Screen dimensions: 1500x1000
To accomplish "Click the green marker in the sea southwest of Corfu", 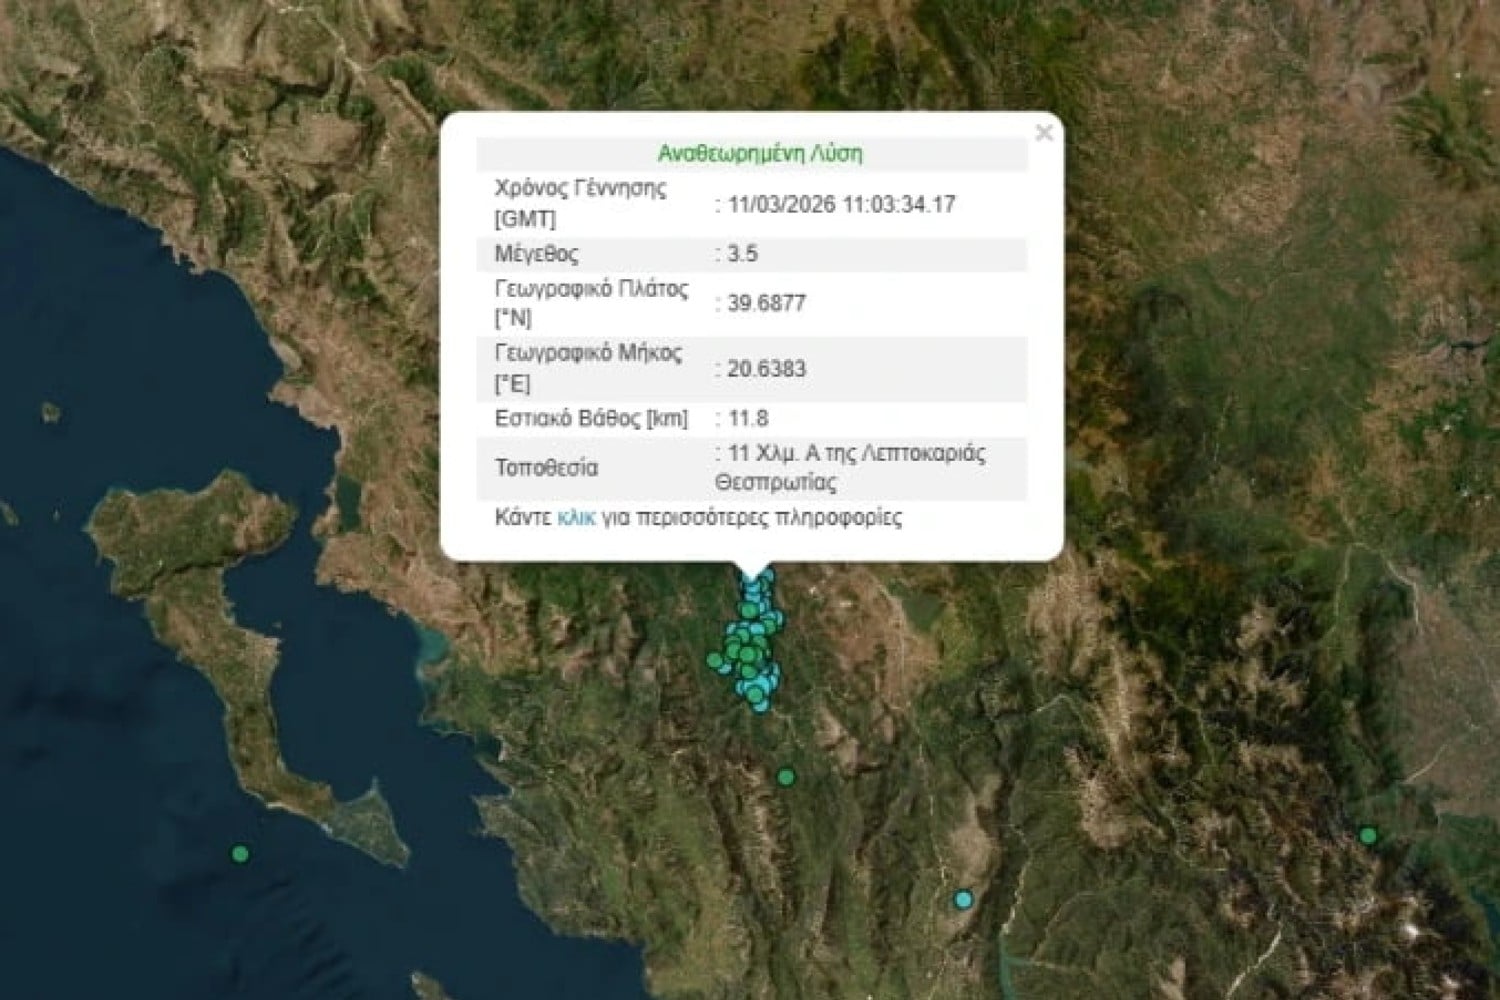I will [x=240, y=854].
